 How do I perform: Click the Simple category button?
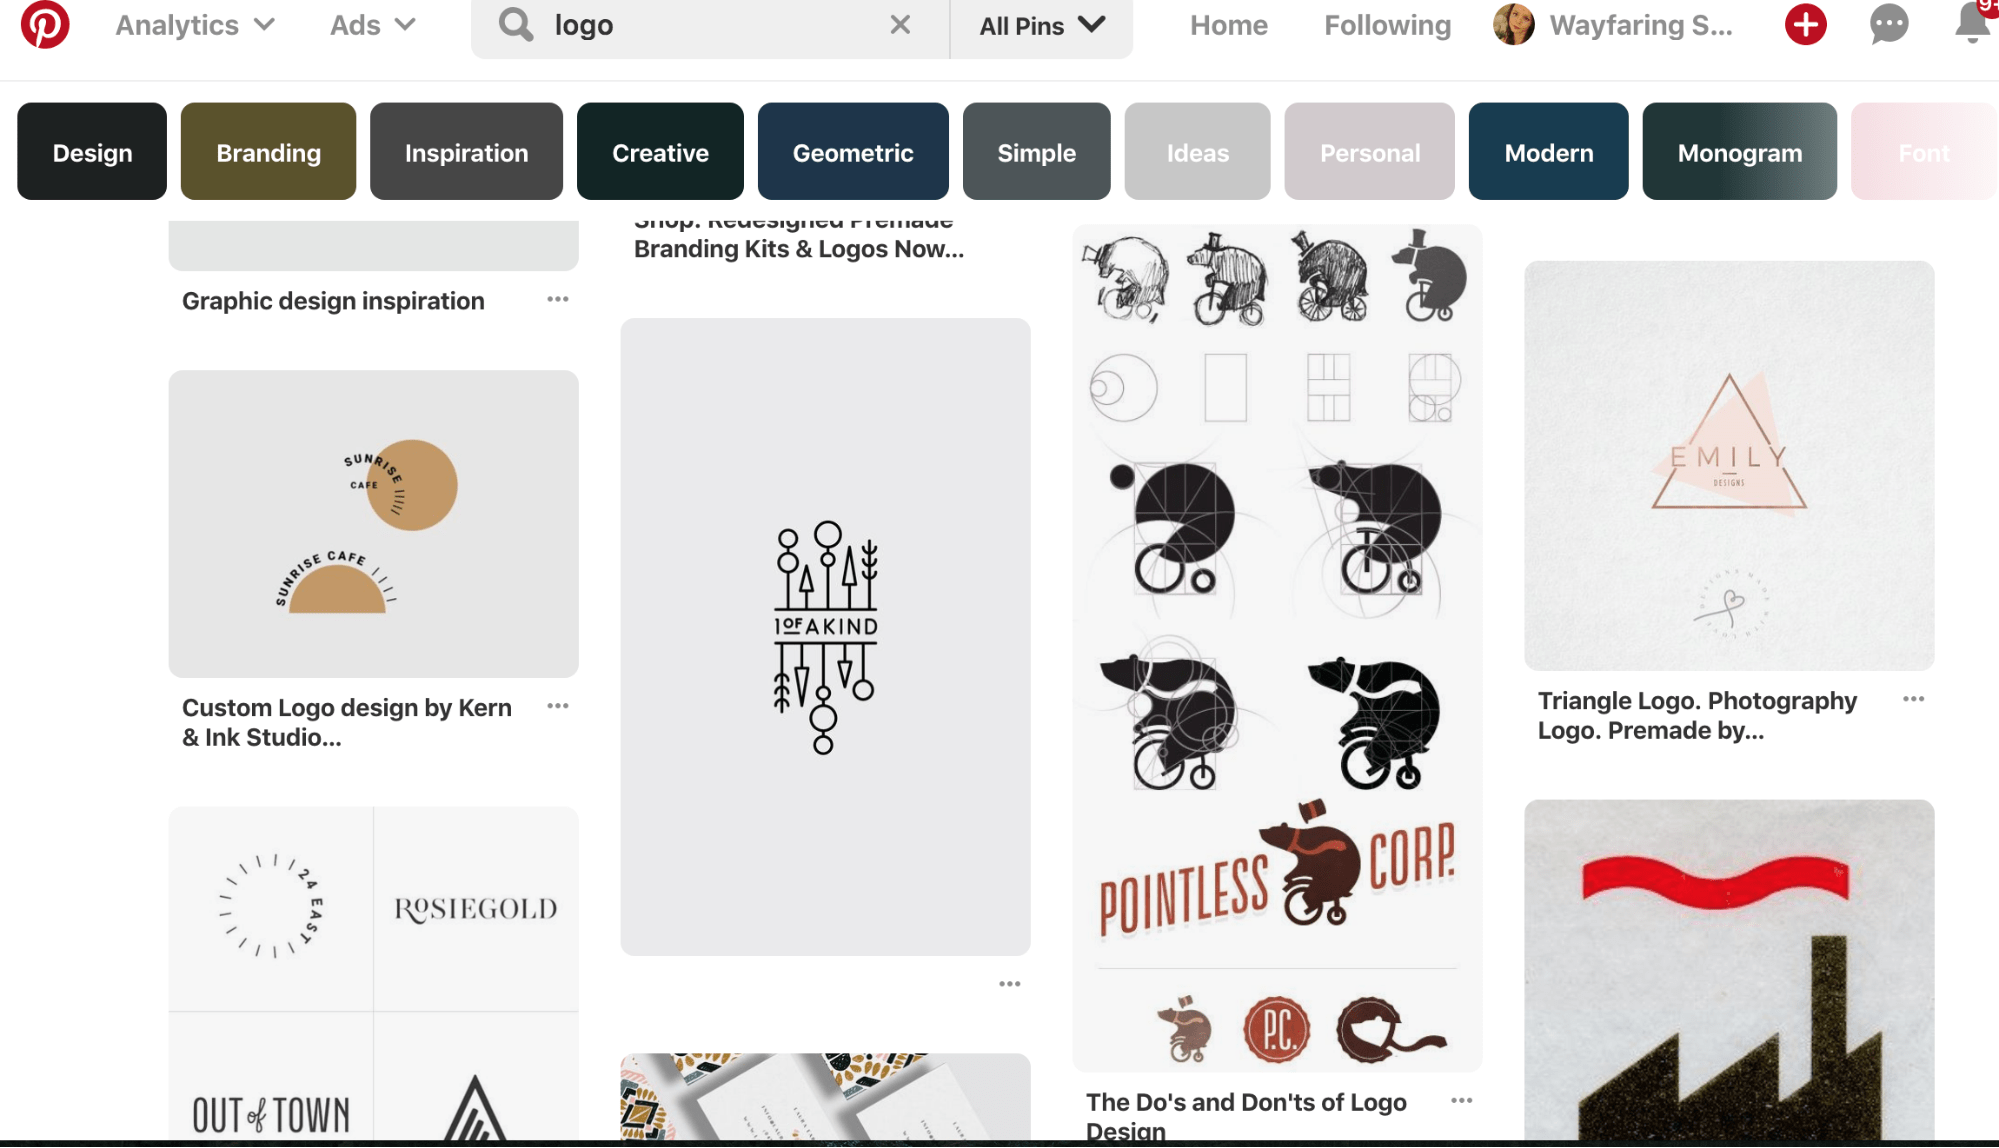coord(1037,151)
